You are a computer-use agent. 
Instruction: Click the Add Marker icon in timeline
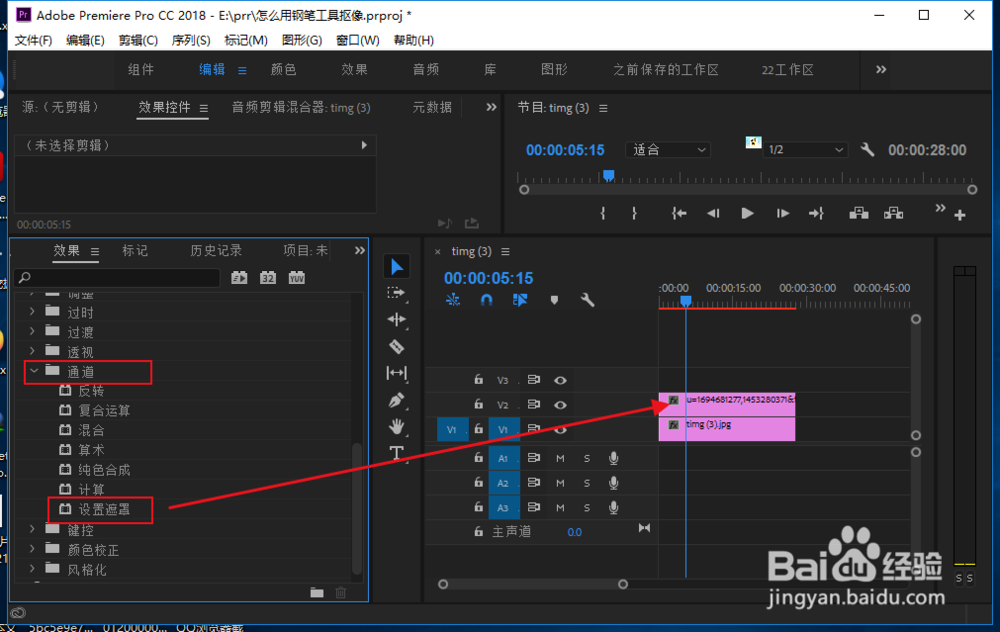(554, 300)
